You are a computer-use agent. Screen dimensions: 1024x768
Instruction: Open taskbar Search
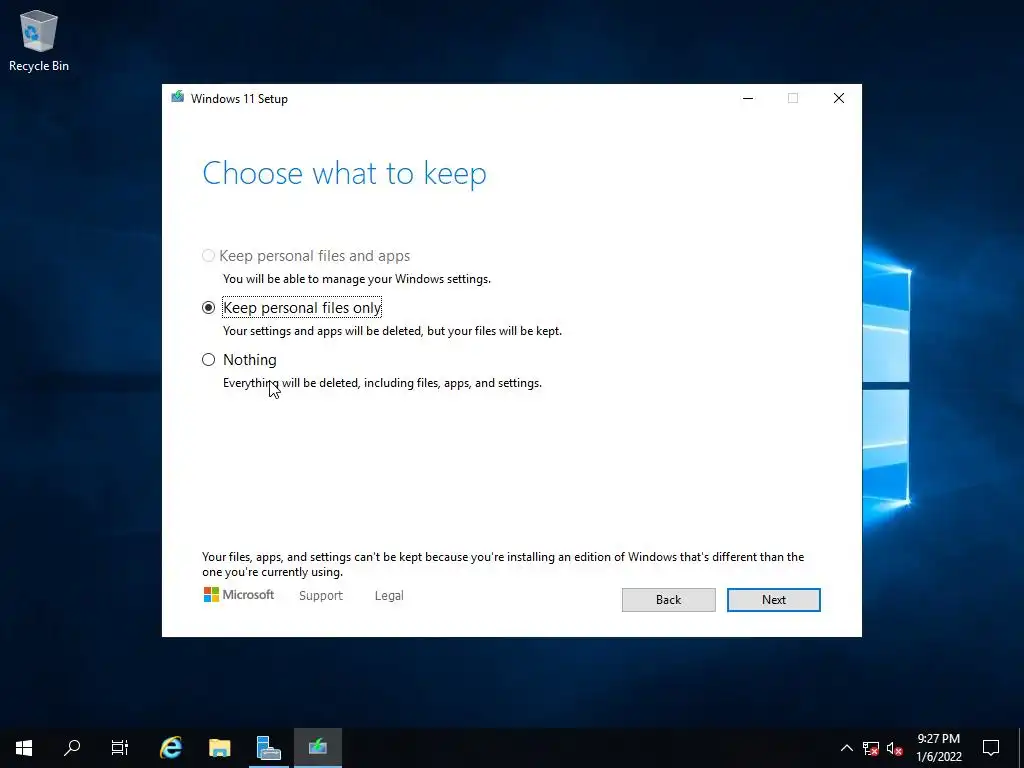coord(72,747)
